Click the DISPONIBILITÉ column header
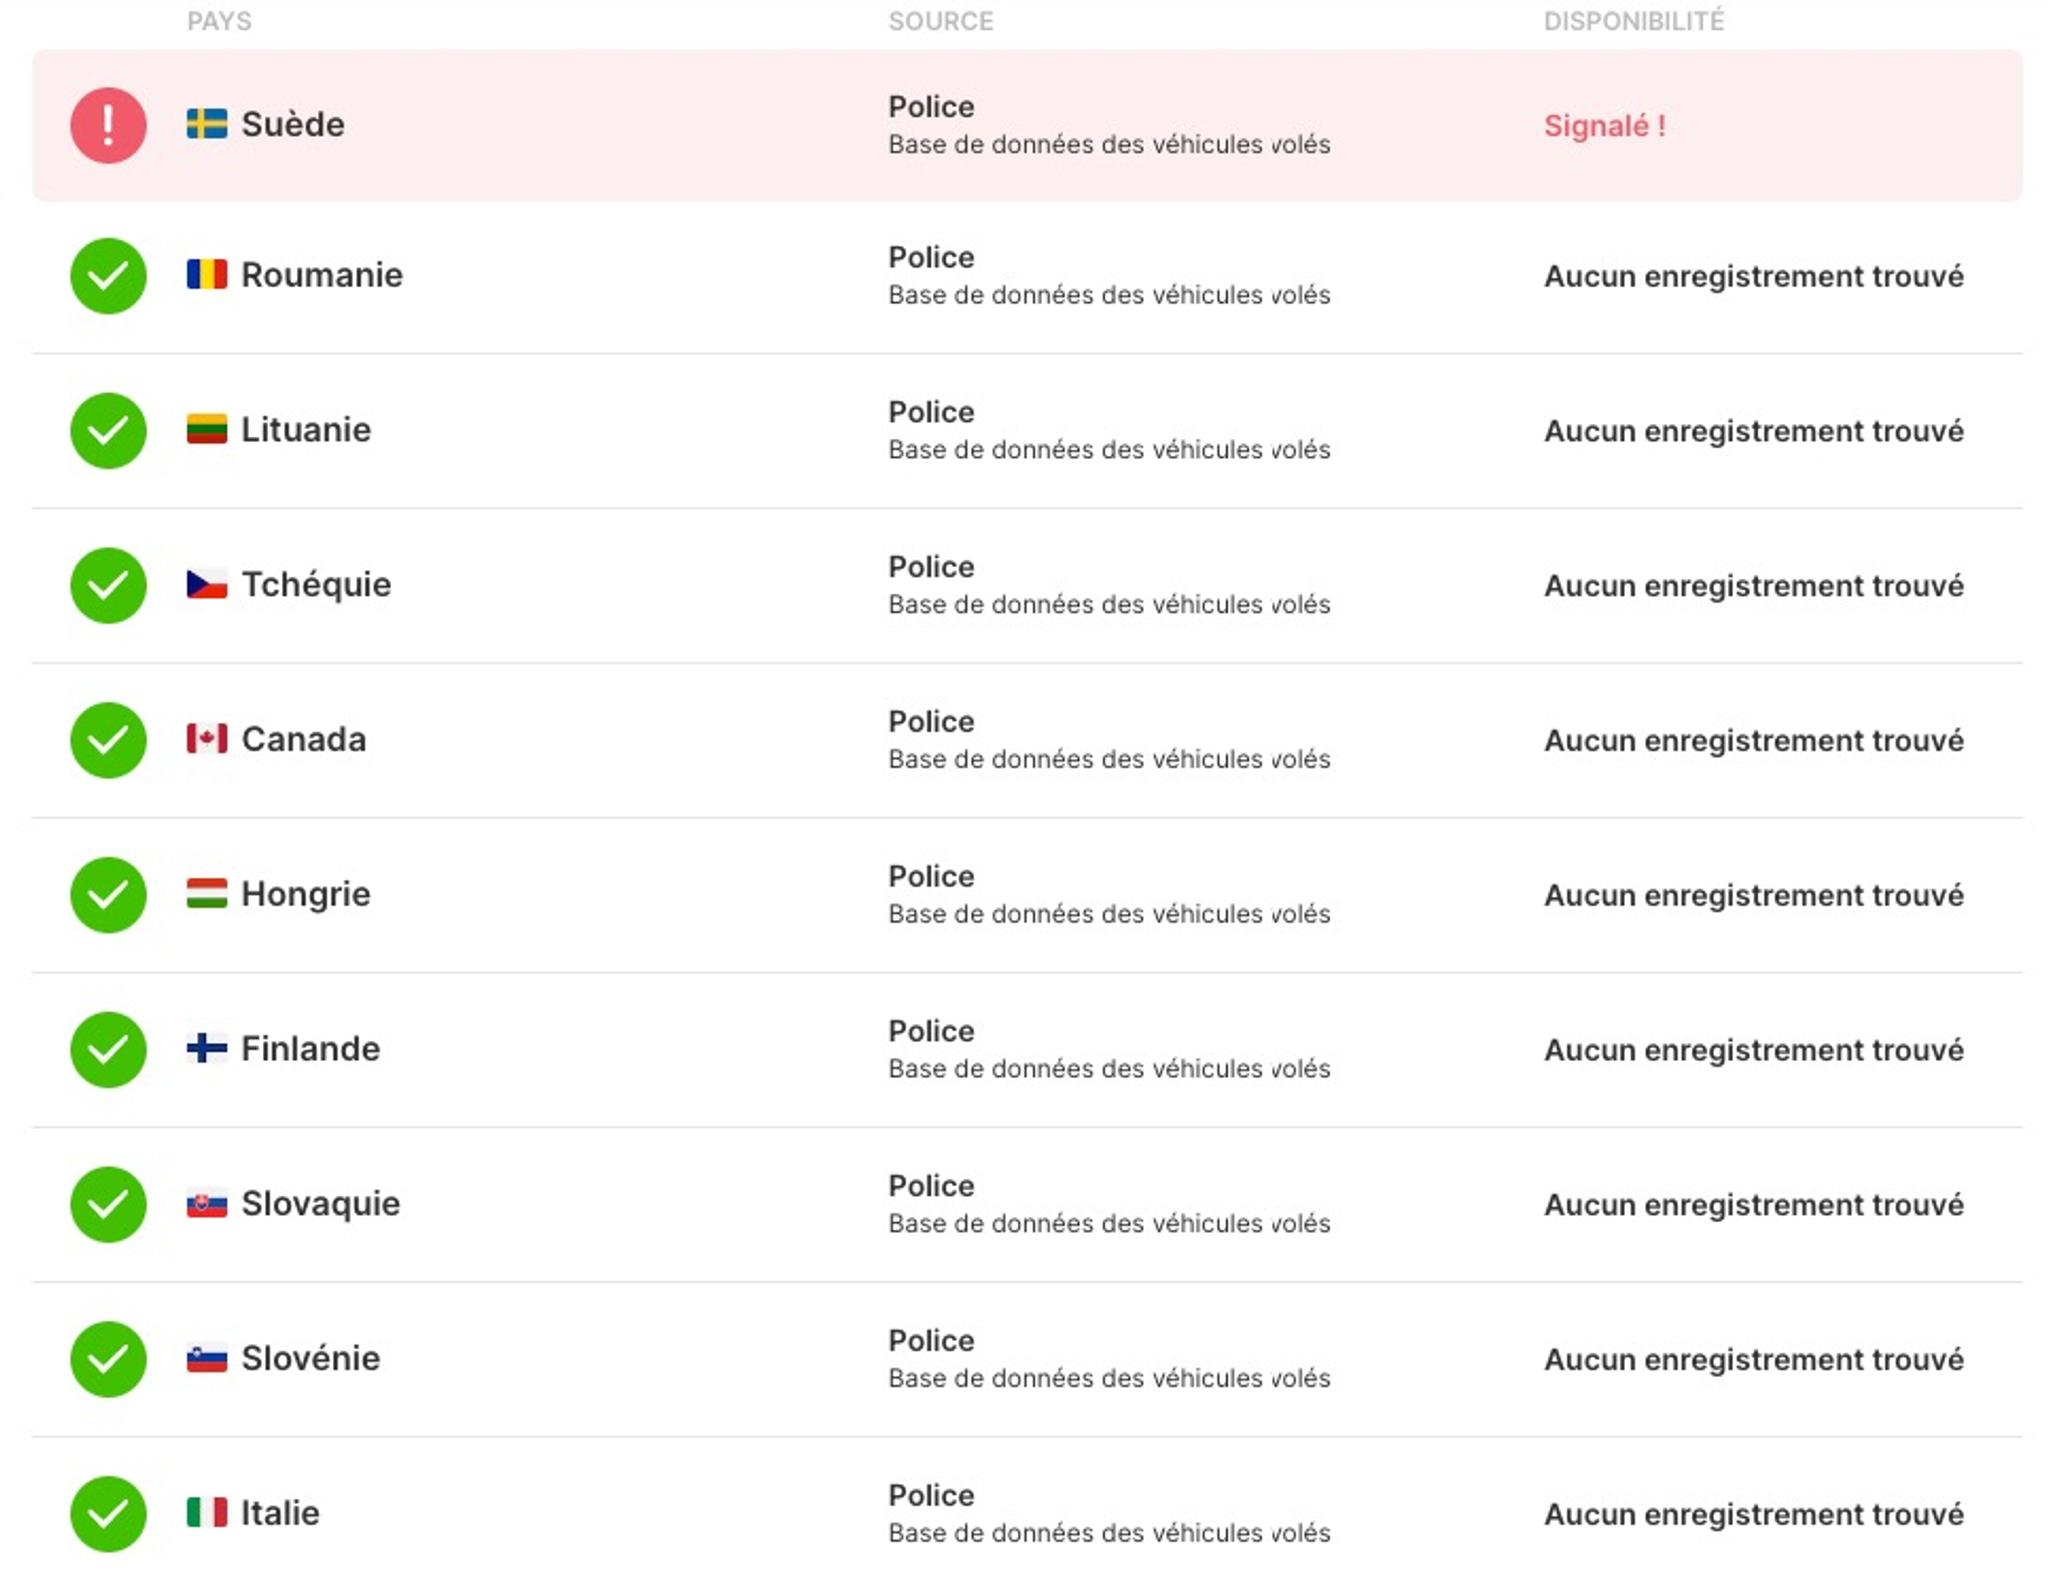 1633,21
